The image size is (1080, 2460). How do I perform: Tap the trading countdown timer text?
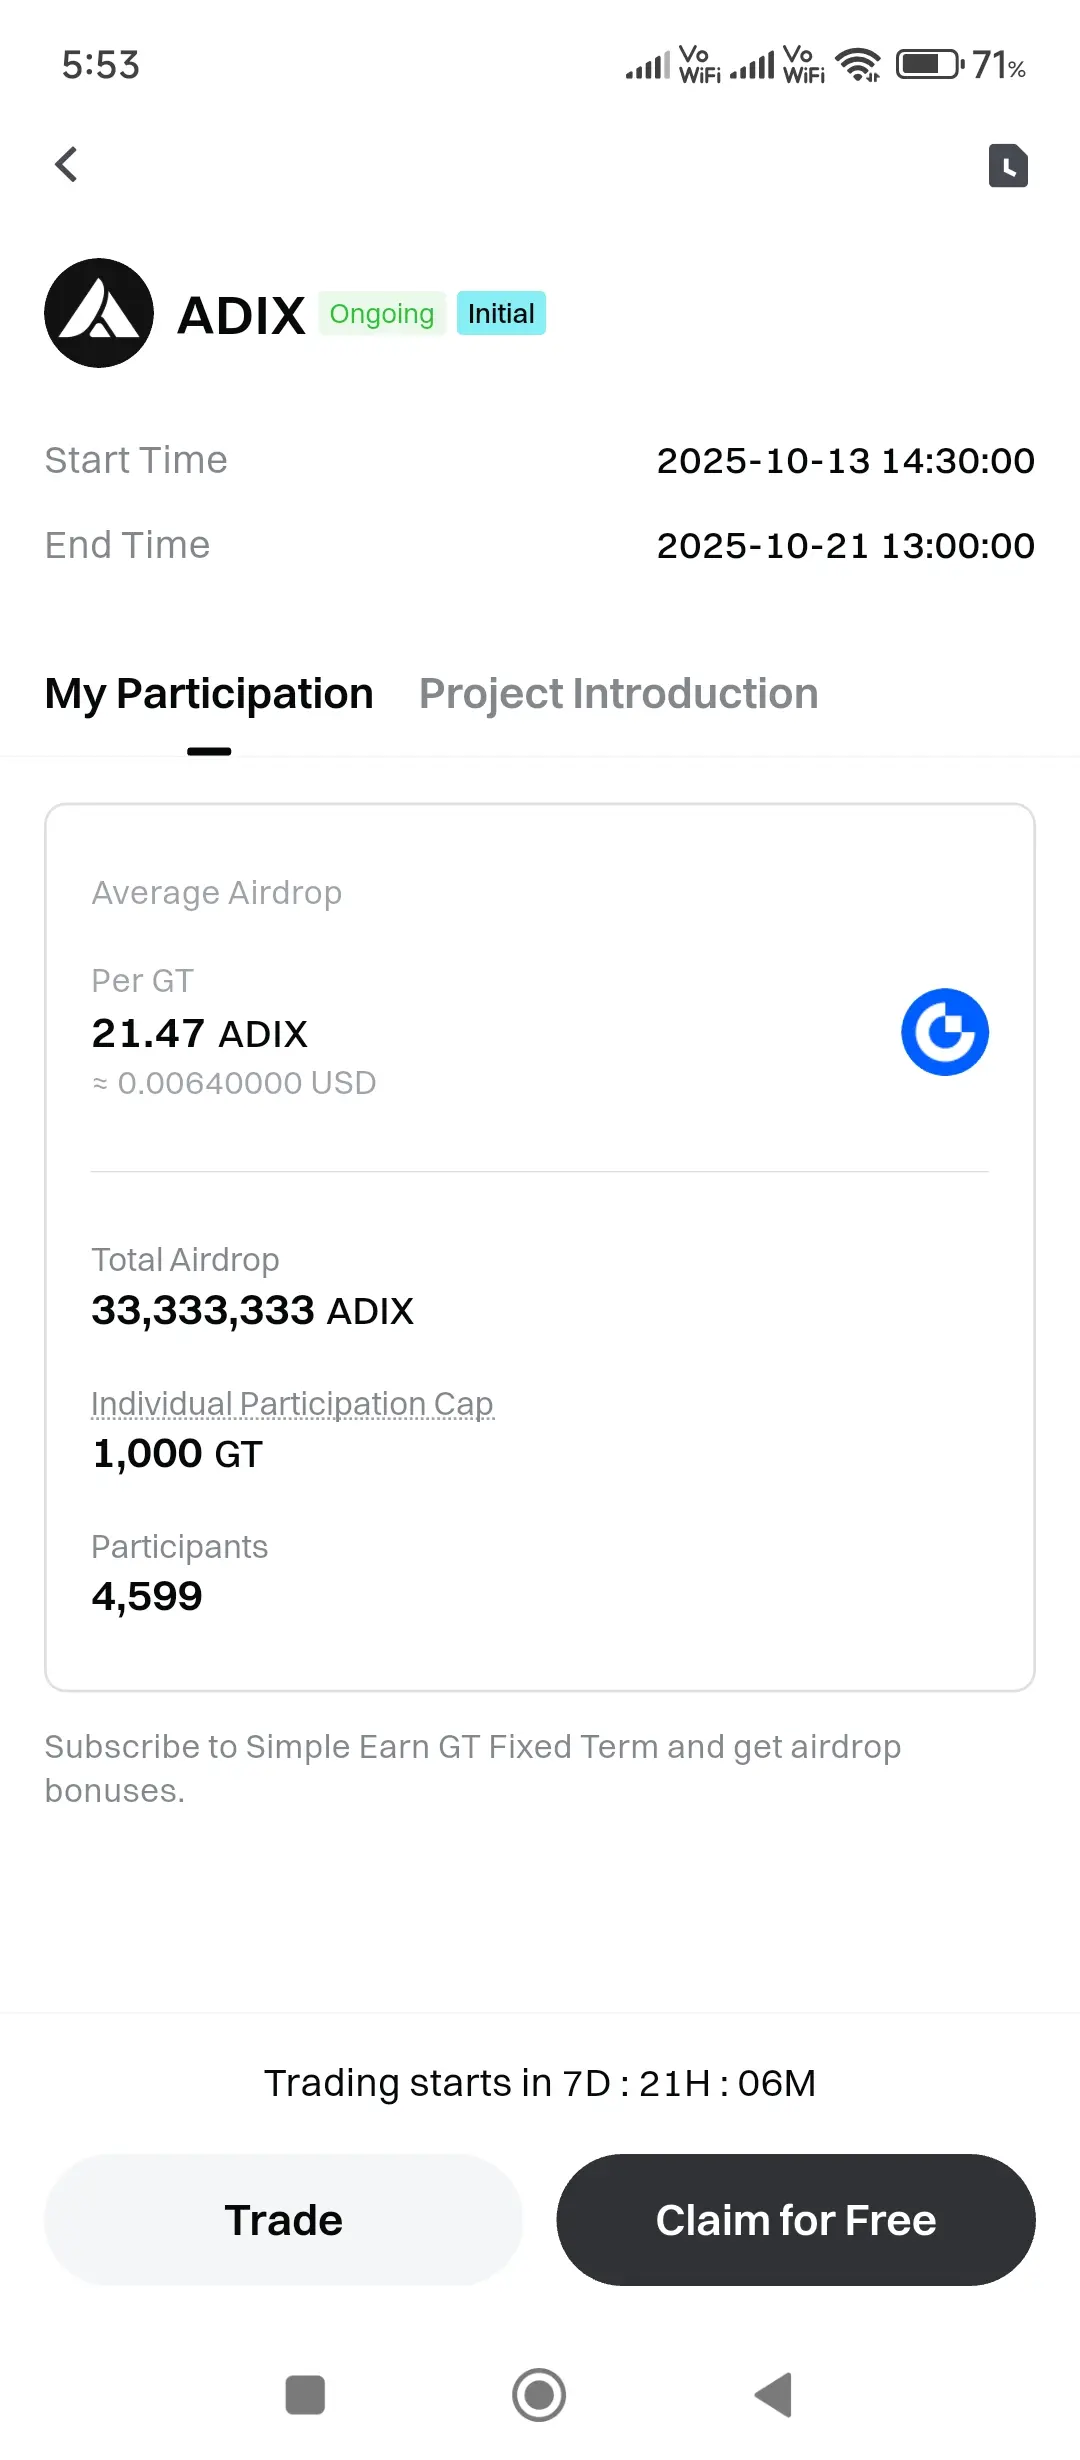pyautogui.click(x=540, y=2083)
